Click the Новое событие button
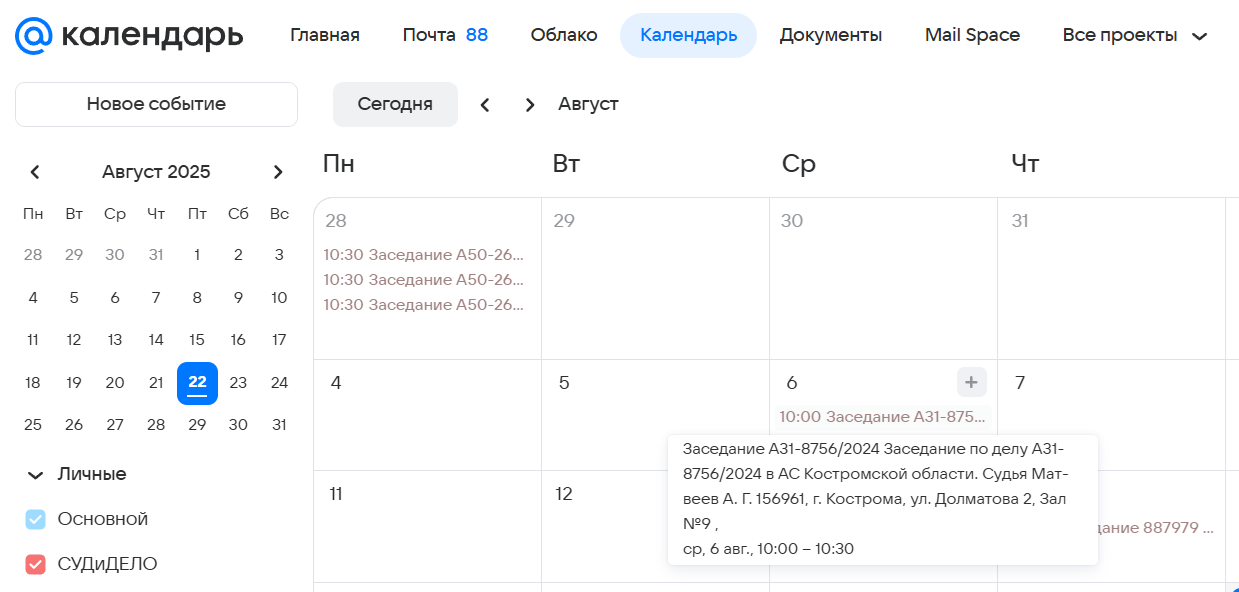 click(156, 104)
